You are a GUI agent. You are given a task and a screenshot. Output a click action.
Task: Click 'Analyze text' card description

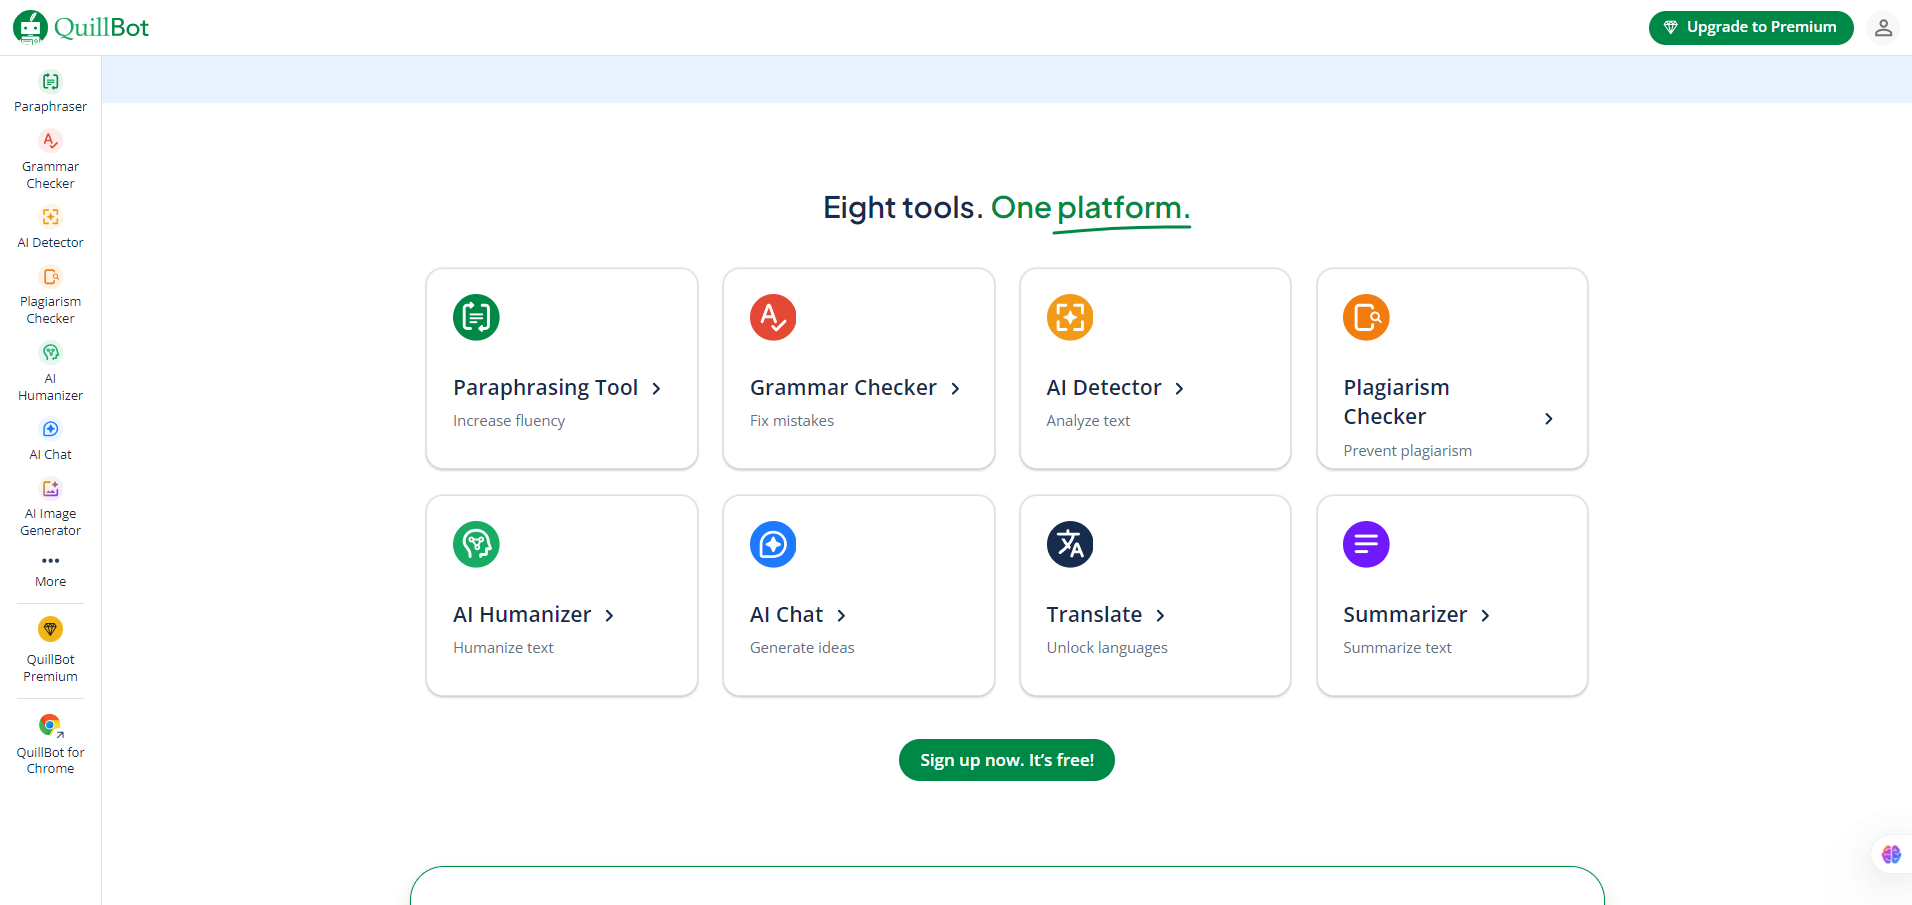click(x=1088, y=421)
